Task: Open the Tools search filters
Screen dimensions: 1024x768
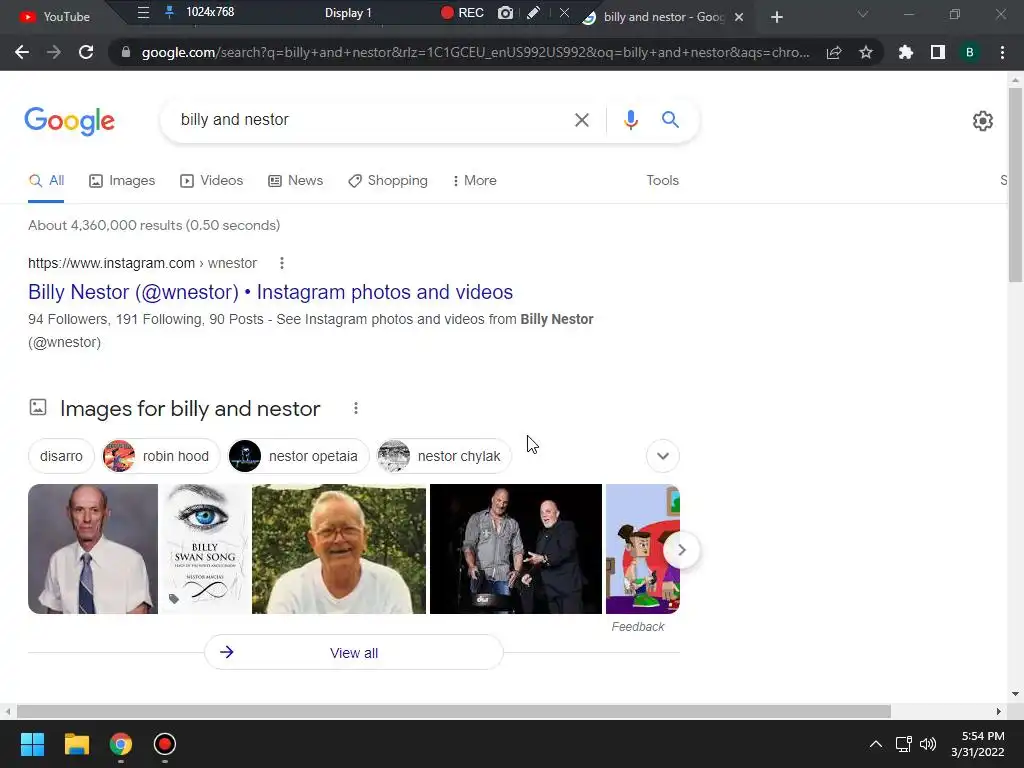Action: 662,180
